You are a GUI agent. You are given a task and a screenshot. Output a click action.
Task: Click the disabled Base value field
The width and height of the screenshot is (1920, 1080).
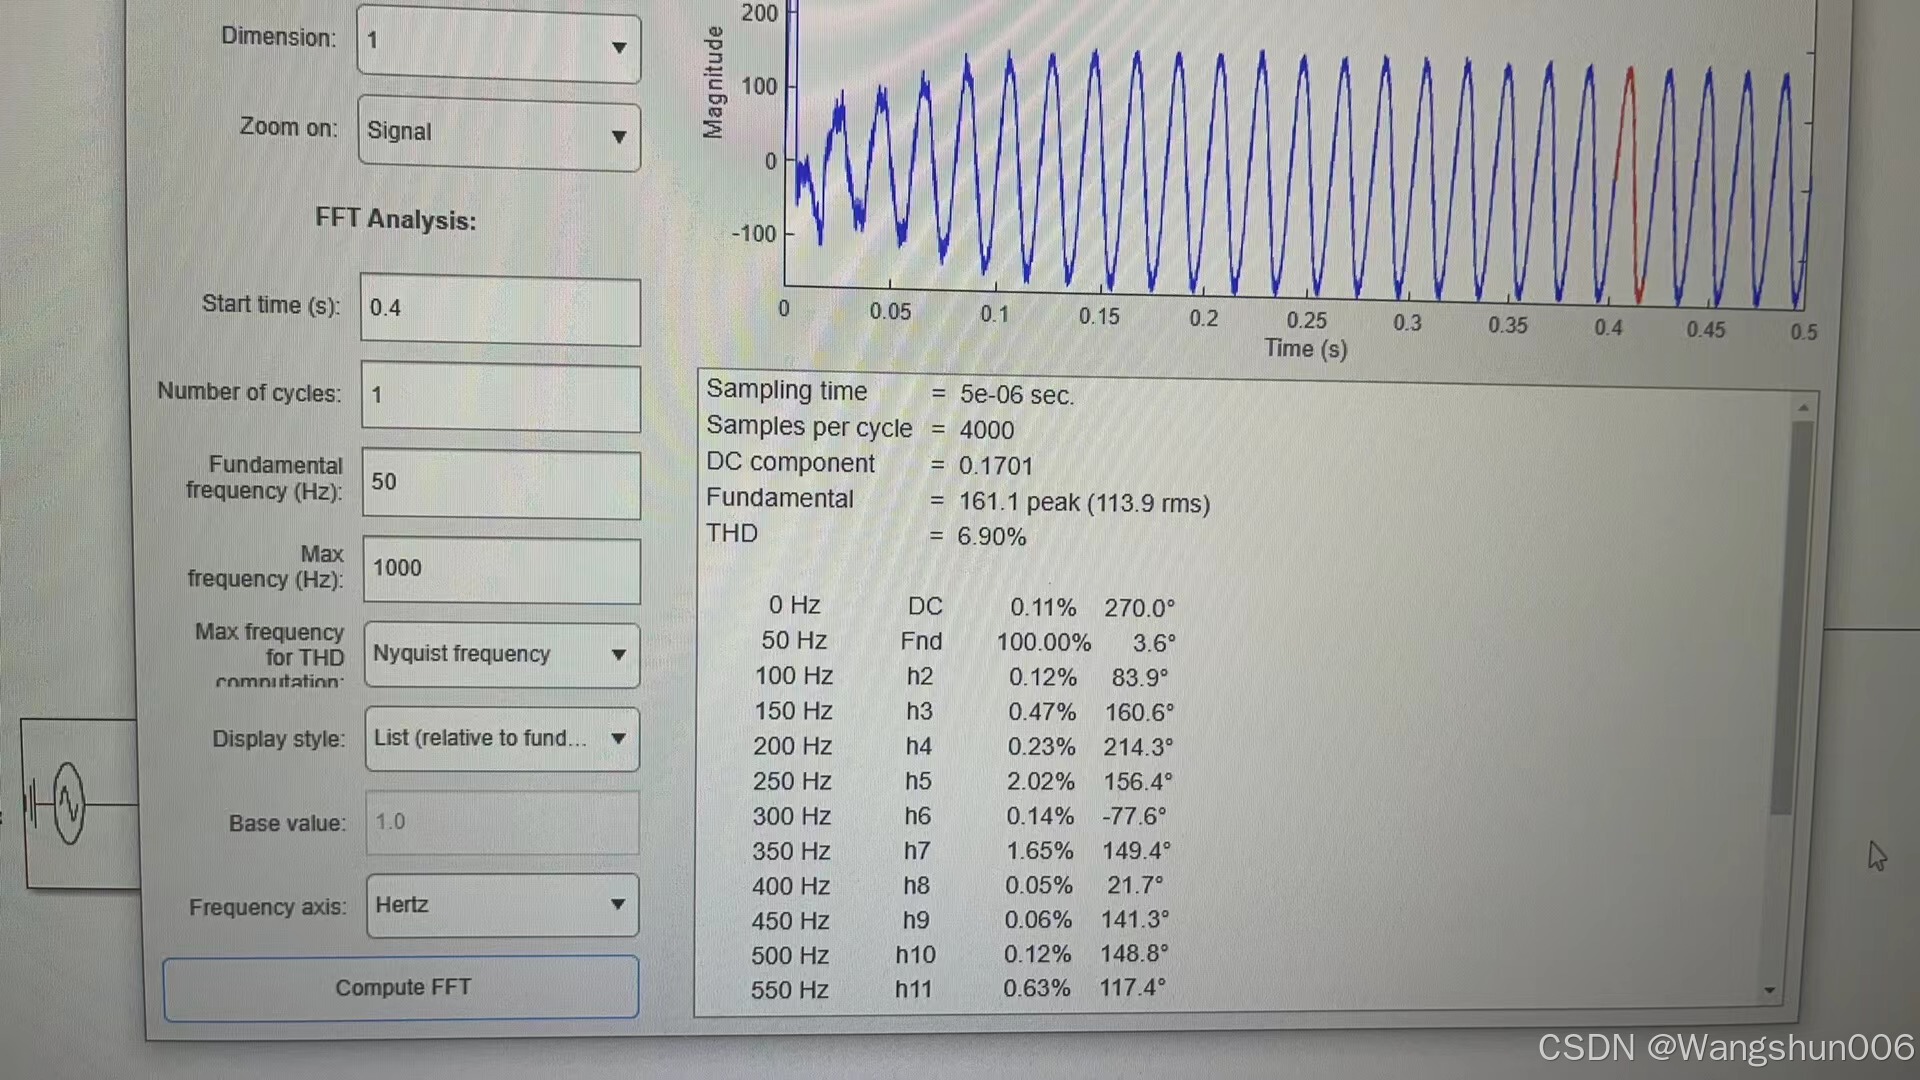click(501, 822)
